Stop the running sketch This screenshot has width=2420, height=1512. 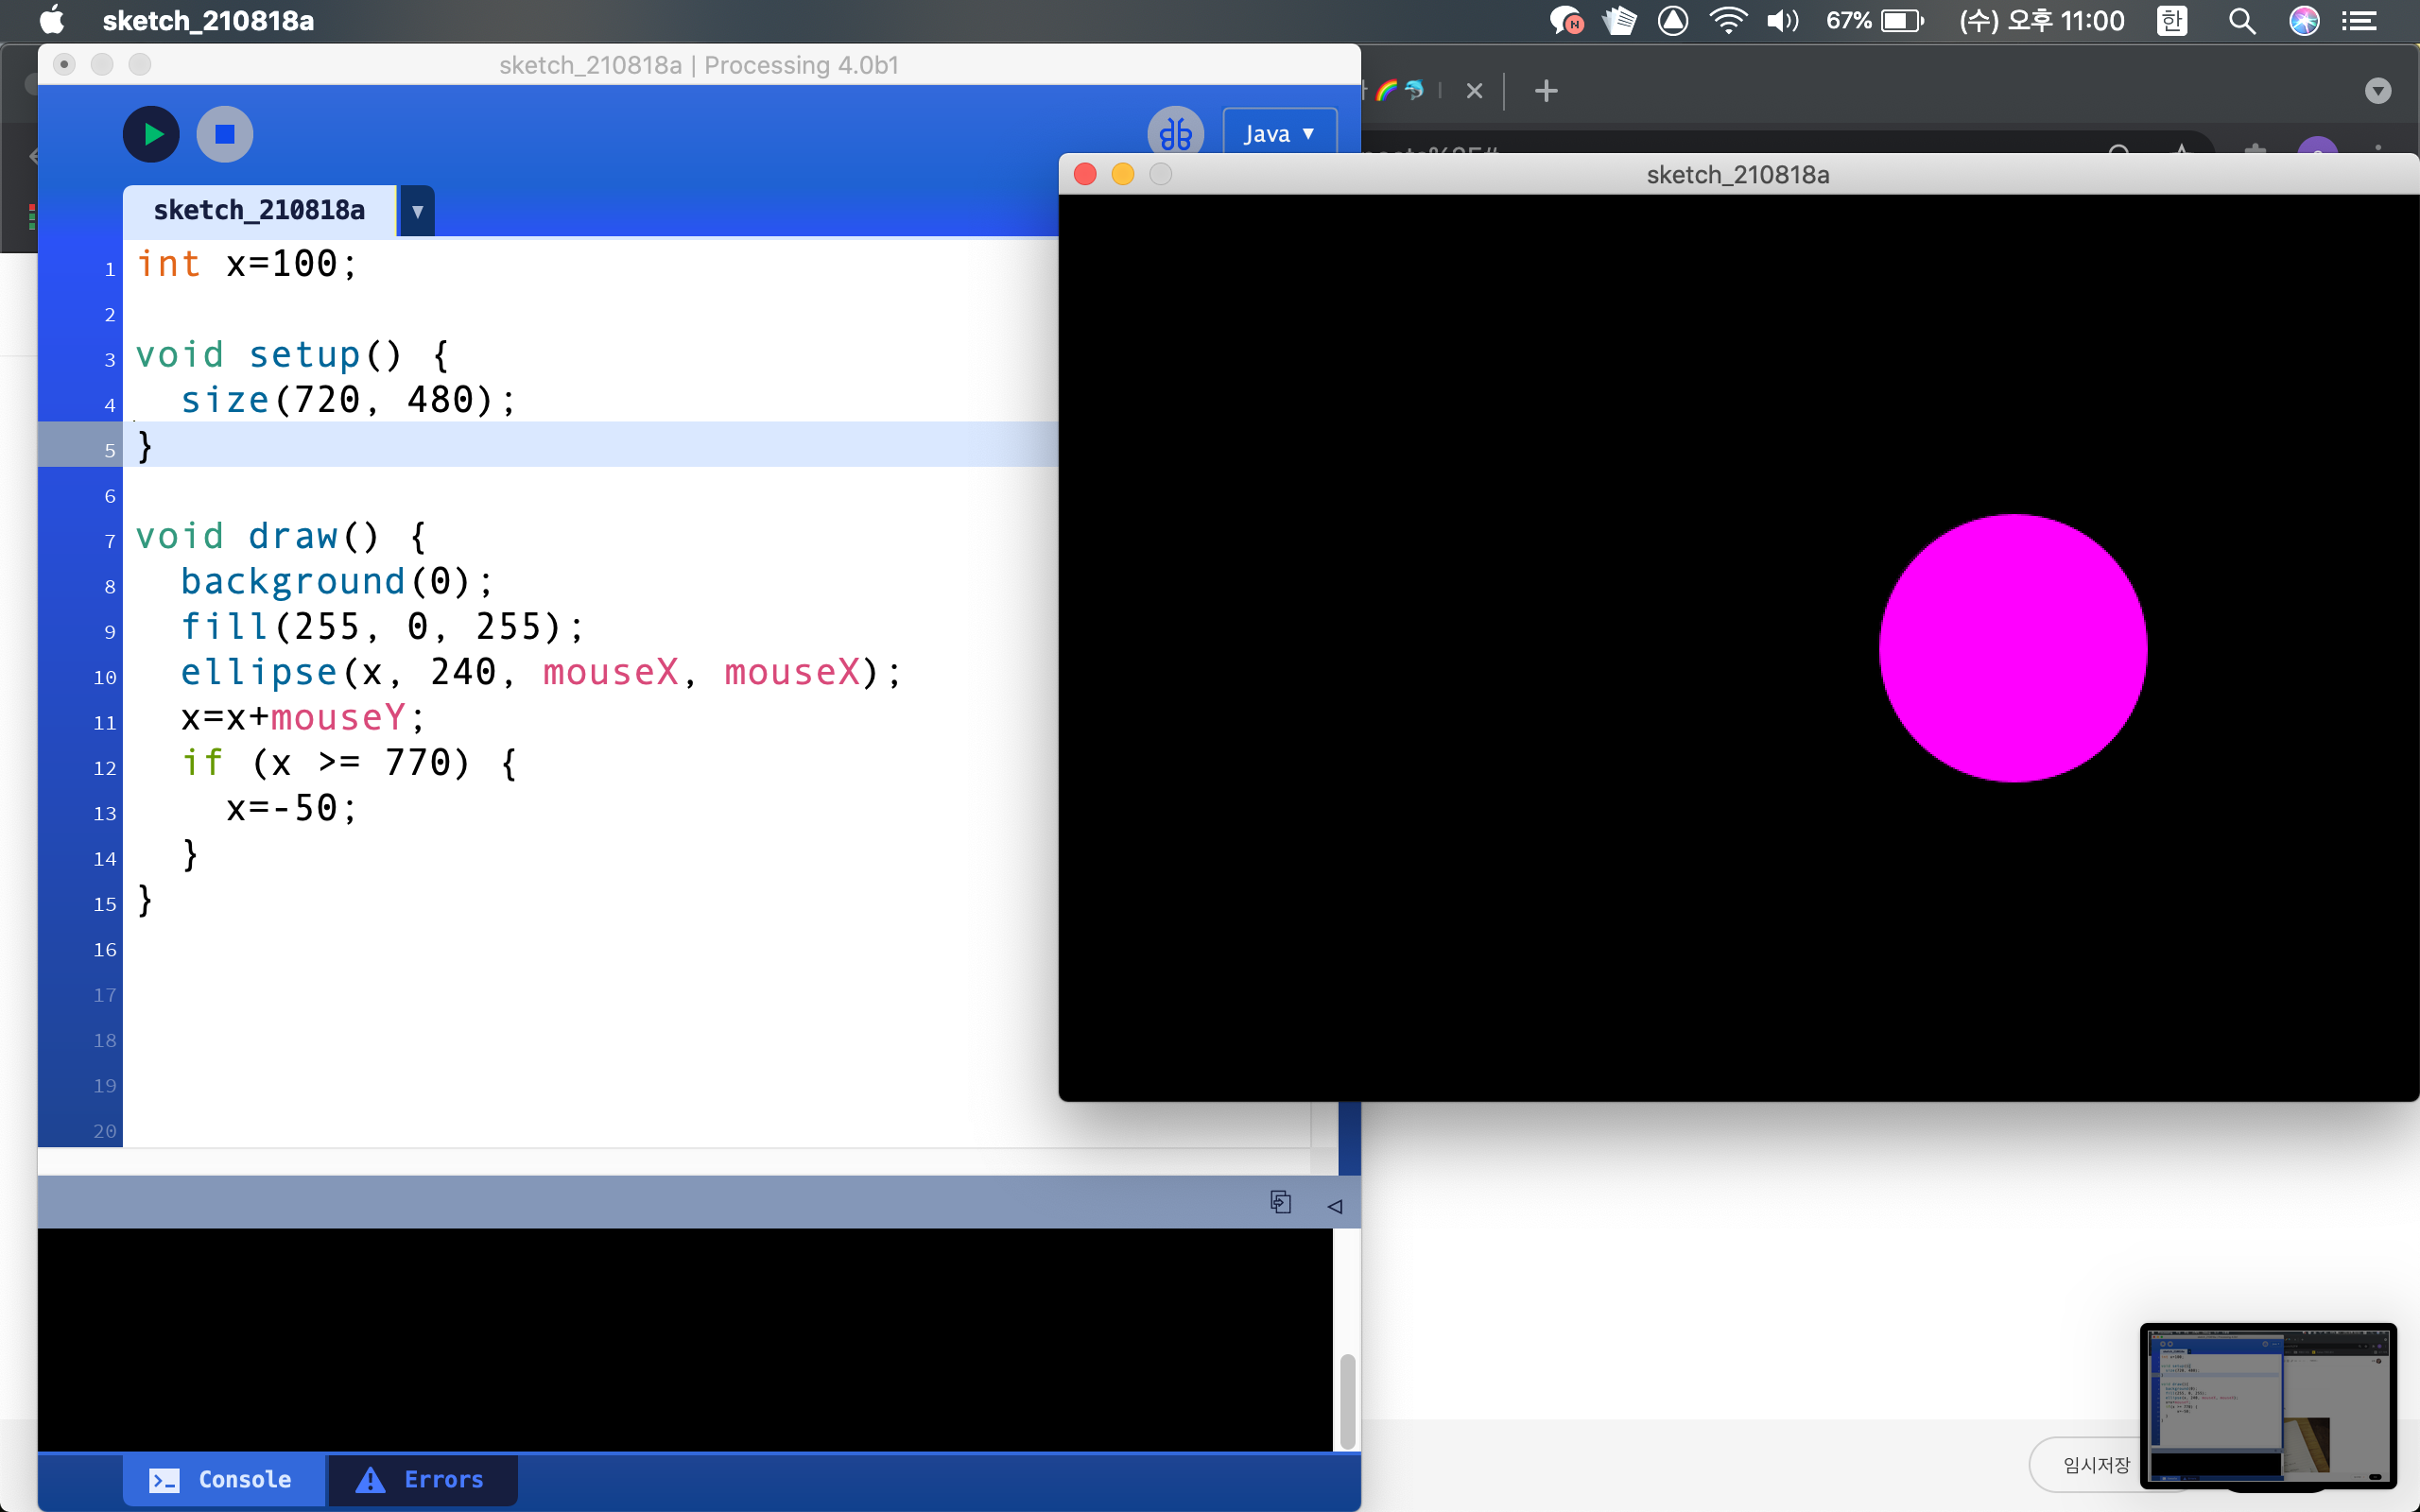(x=225, y=134)
